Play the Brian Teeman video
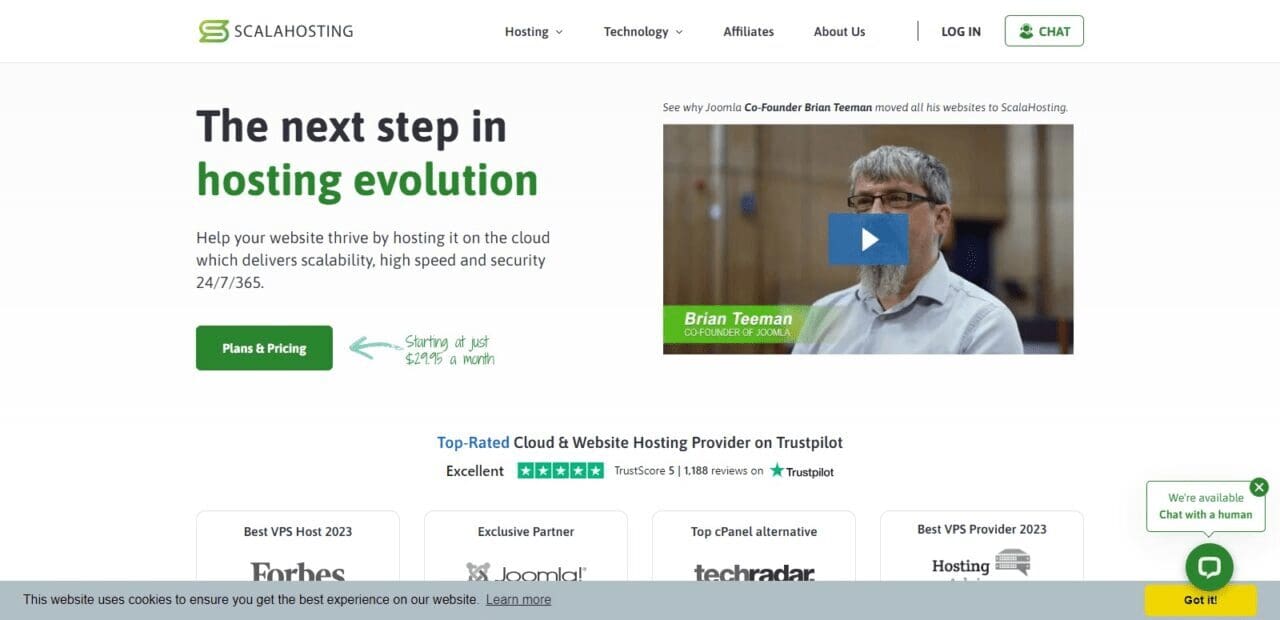1280x620 pixels. [868, 239]
